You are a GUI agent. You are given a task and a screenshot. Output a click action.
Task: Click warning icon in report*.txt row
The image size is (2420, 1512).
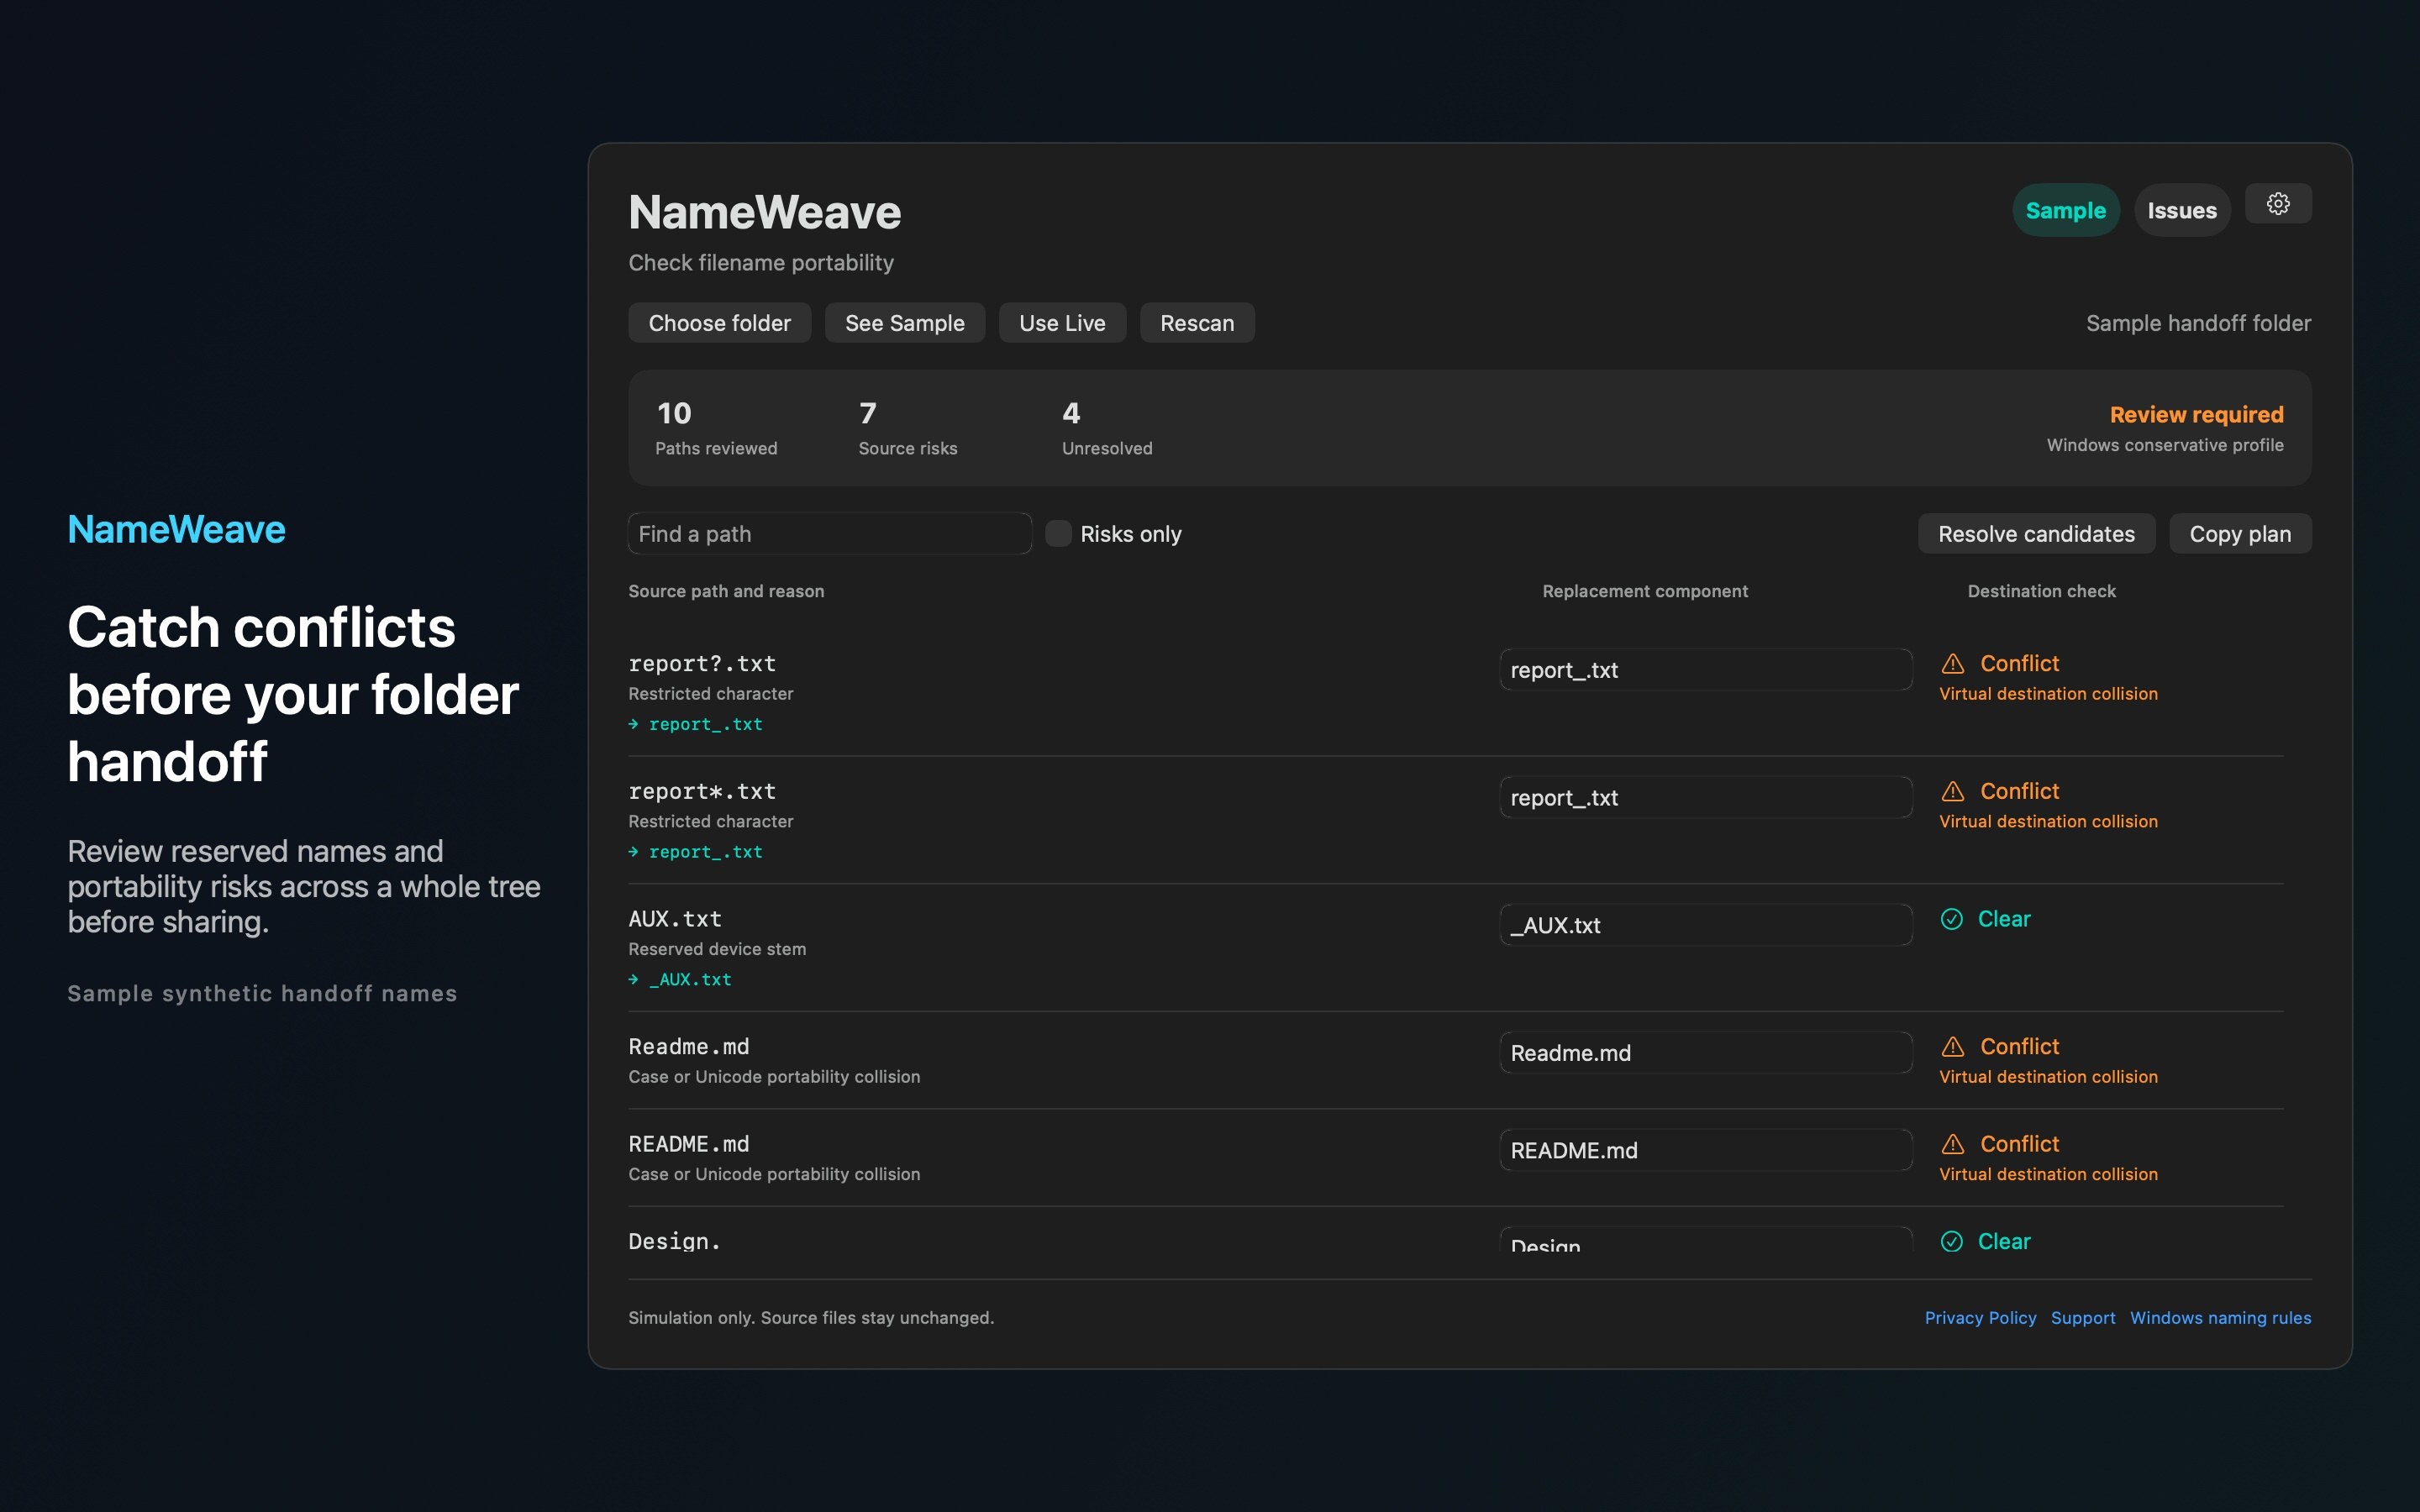[1952, 791]
